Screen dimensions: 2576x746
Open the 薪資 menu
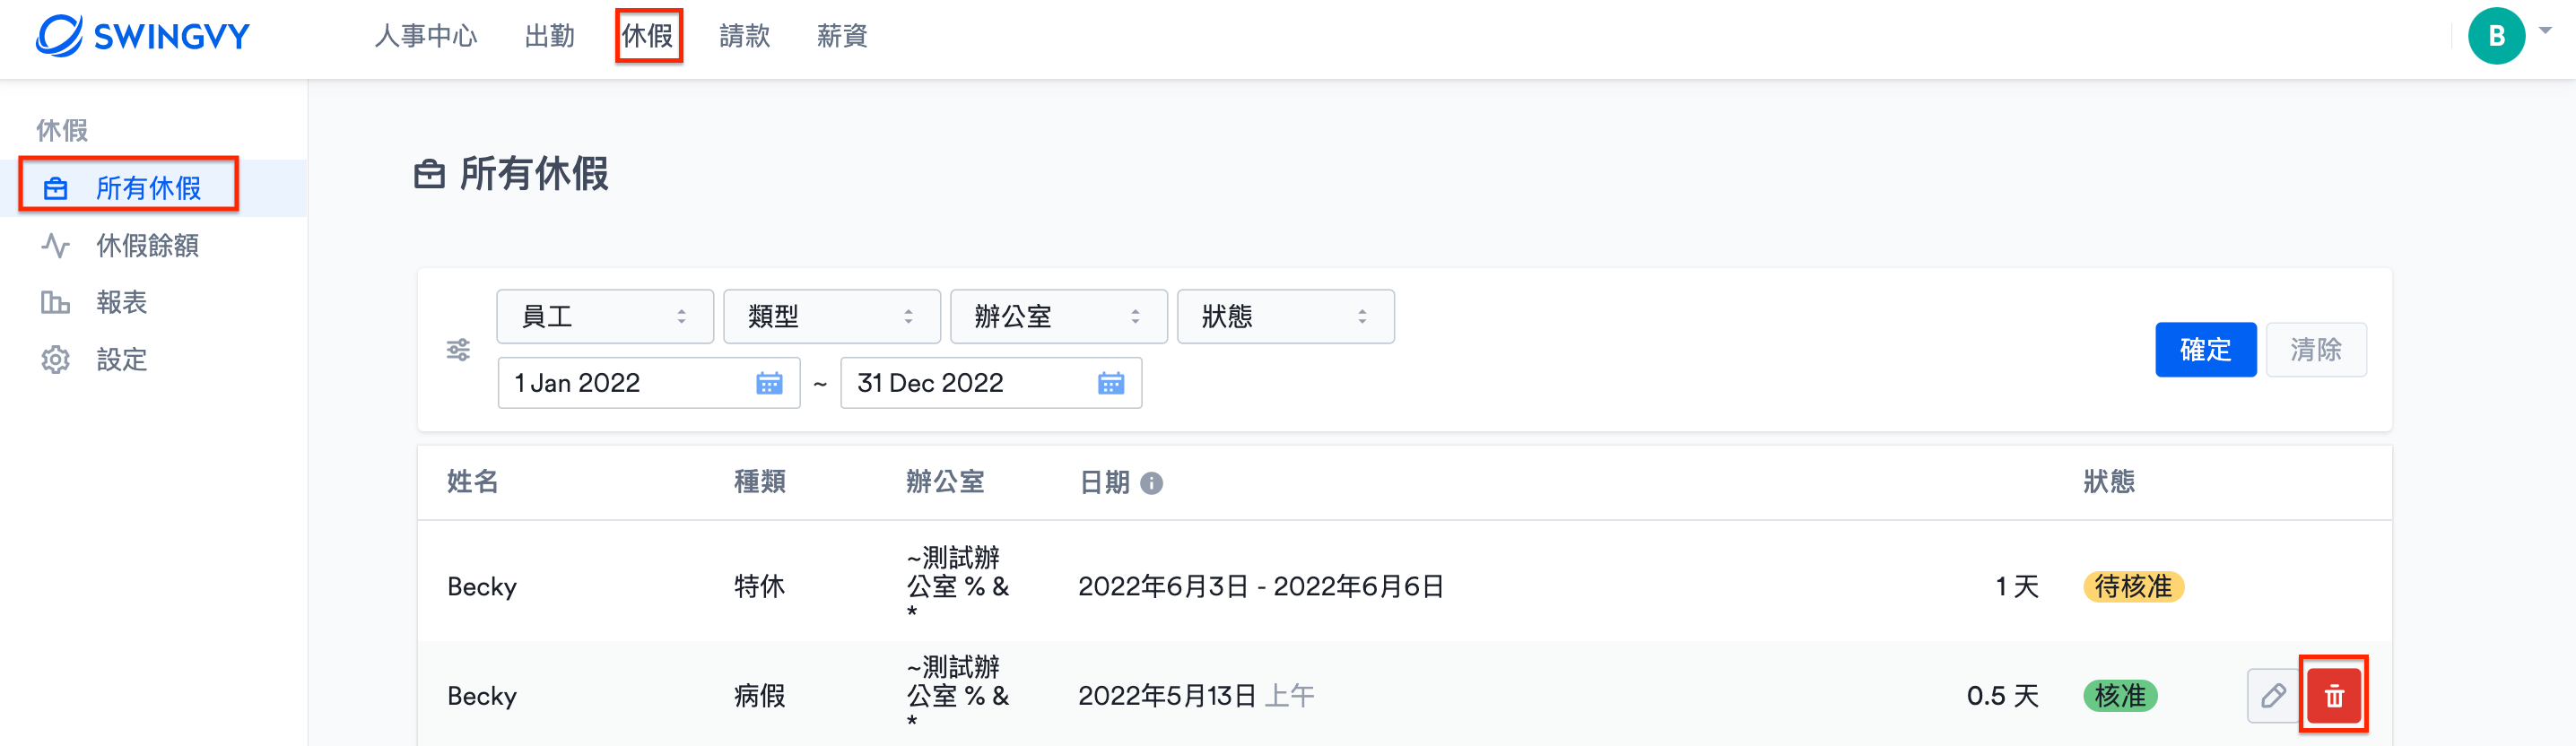[841, 36]
